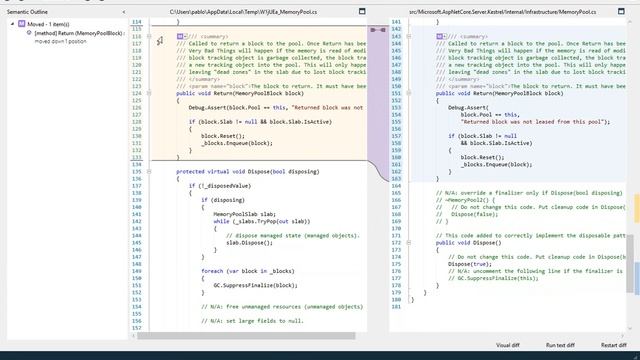Click 'if (!_disposedValue)' line
640x360 pixels.
pyautogui.click(x=220, y=186)
